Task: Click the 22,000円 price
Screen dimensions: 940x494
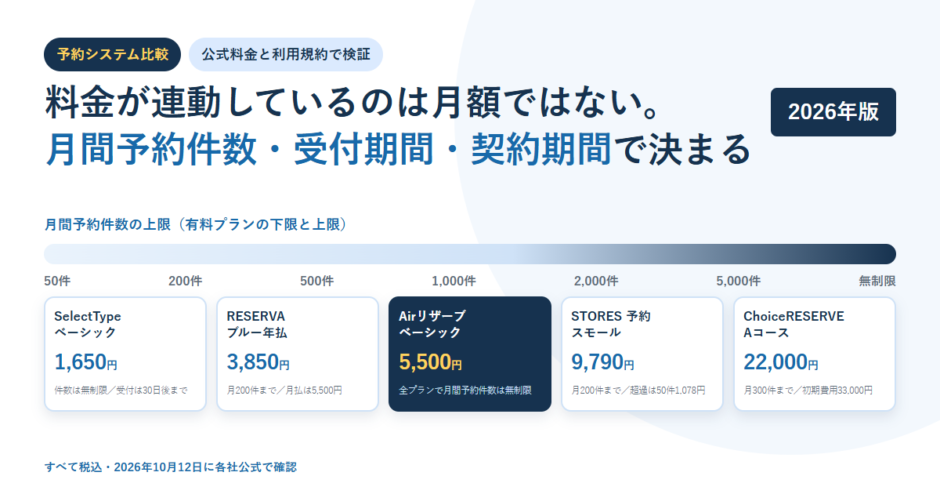Action: coord(781,362)
